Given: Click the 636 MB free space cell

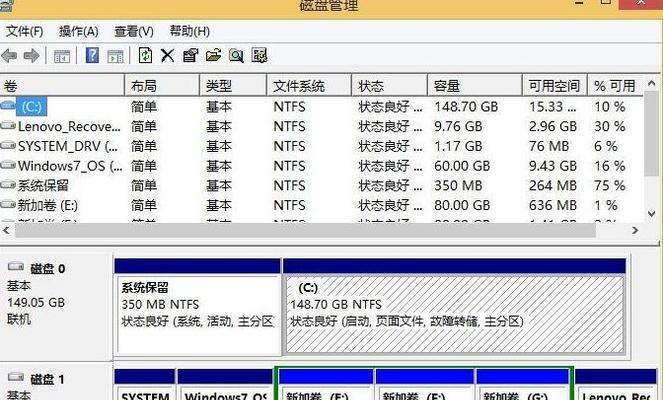Looking at the screenshot, I should coord(553,205).
